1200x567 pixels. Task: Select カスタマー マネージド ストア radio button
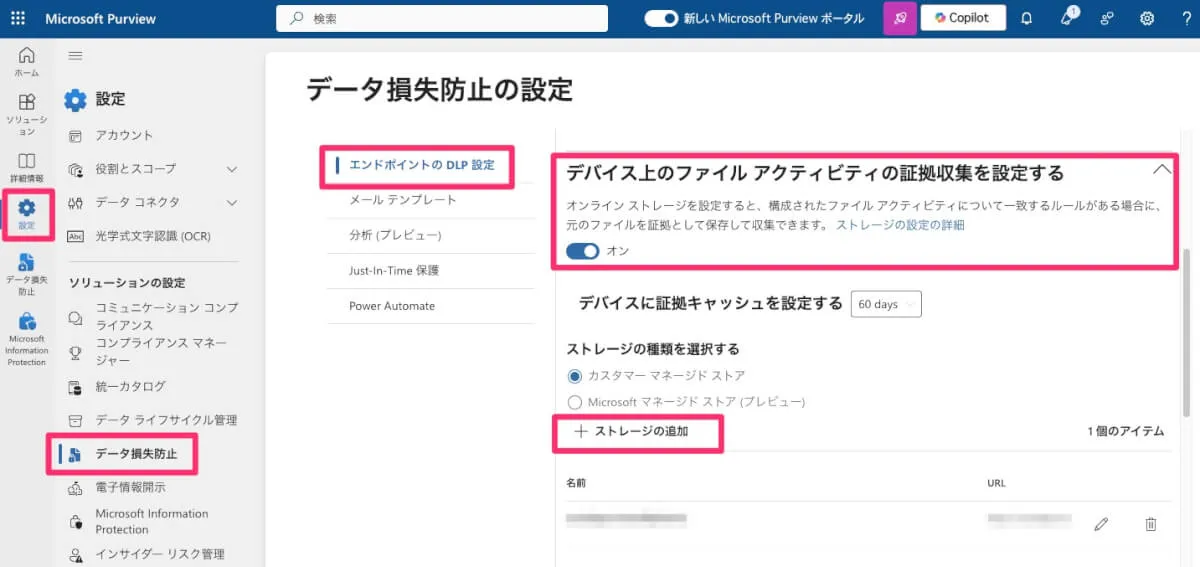574,376
